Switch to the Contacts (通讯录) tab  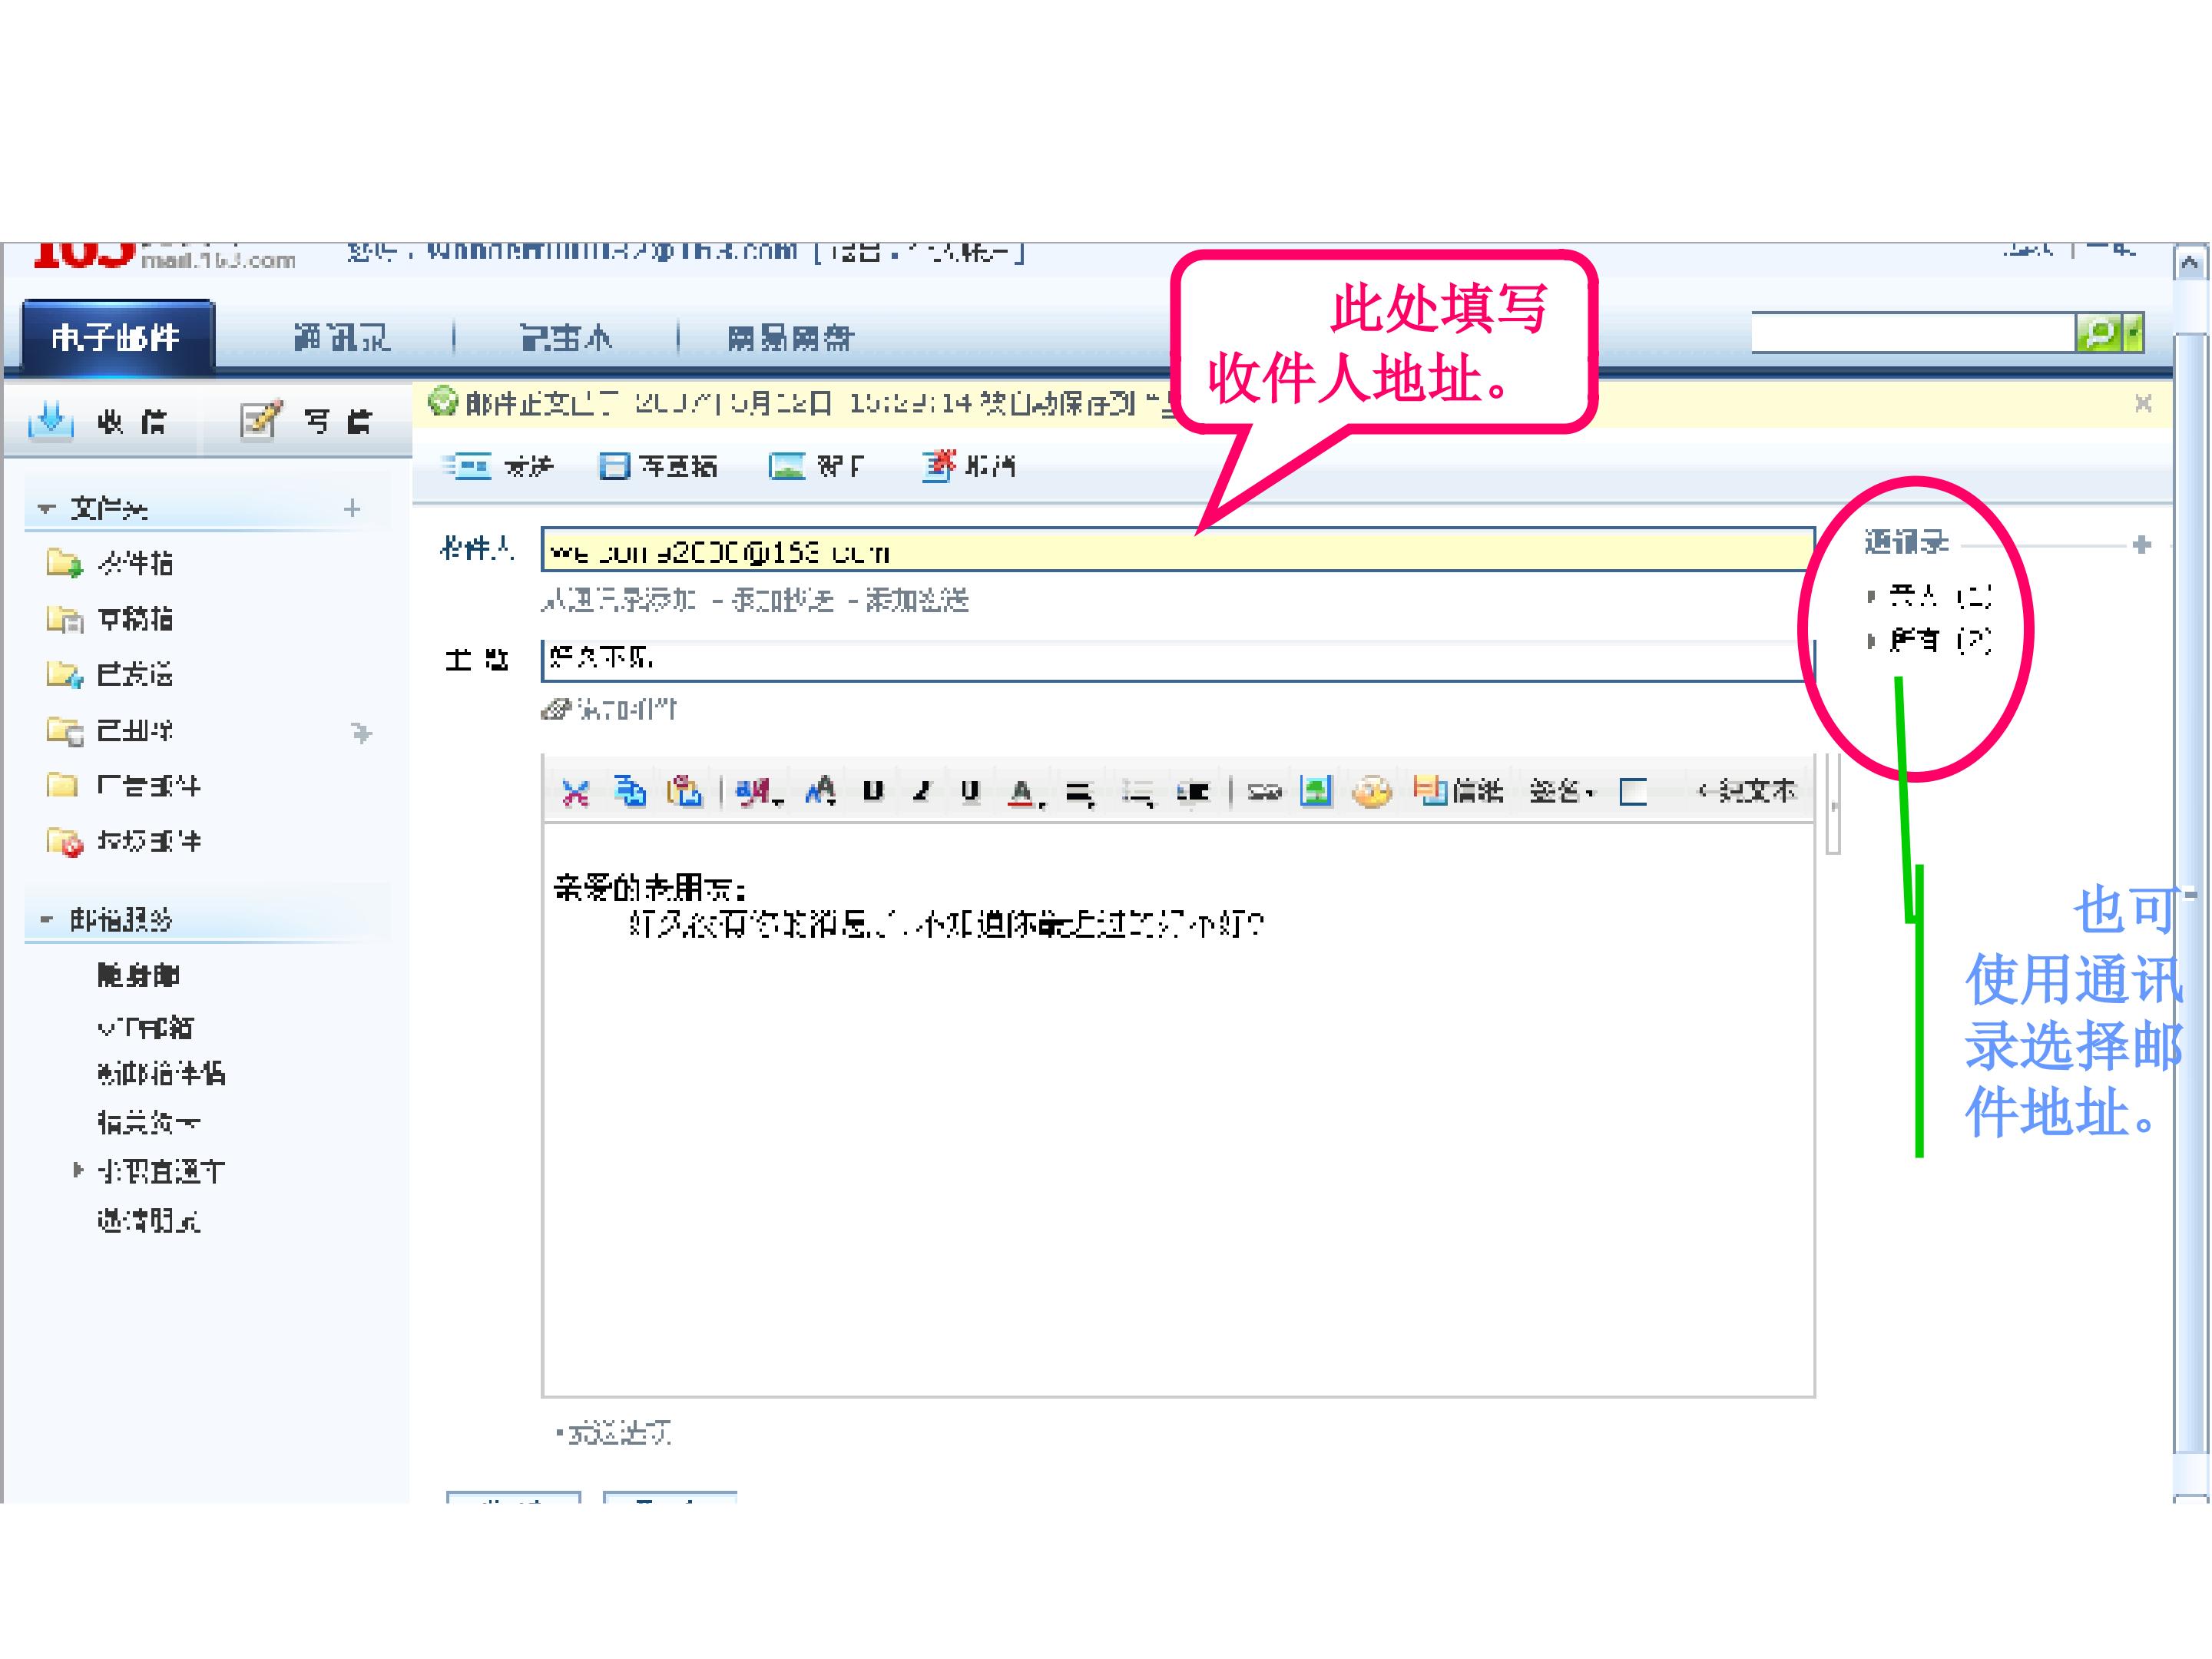click(x=342, y=337)
